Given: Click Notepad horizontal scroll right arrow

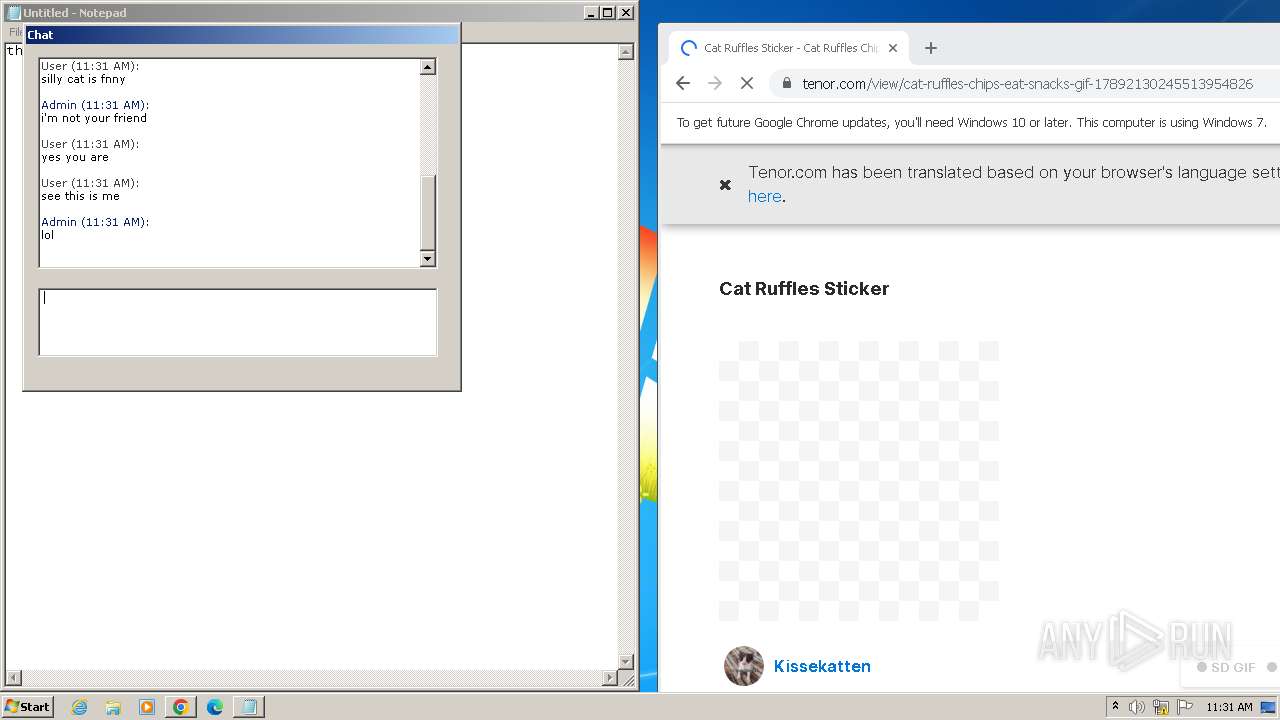Looking at the screenshot, I should coord(609,678).
